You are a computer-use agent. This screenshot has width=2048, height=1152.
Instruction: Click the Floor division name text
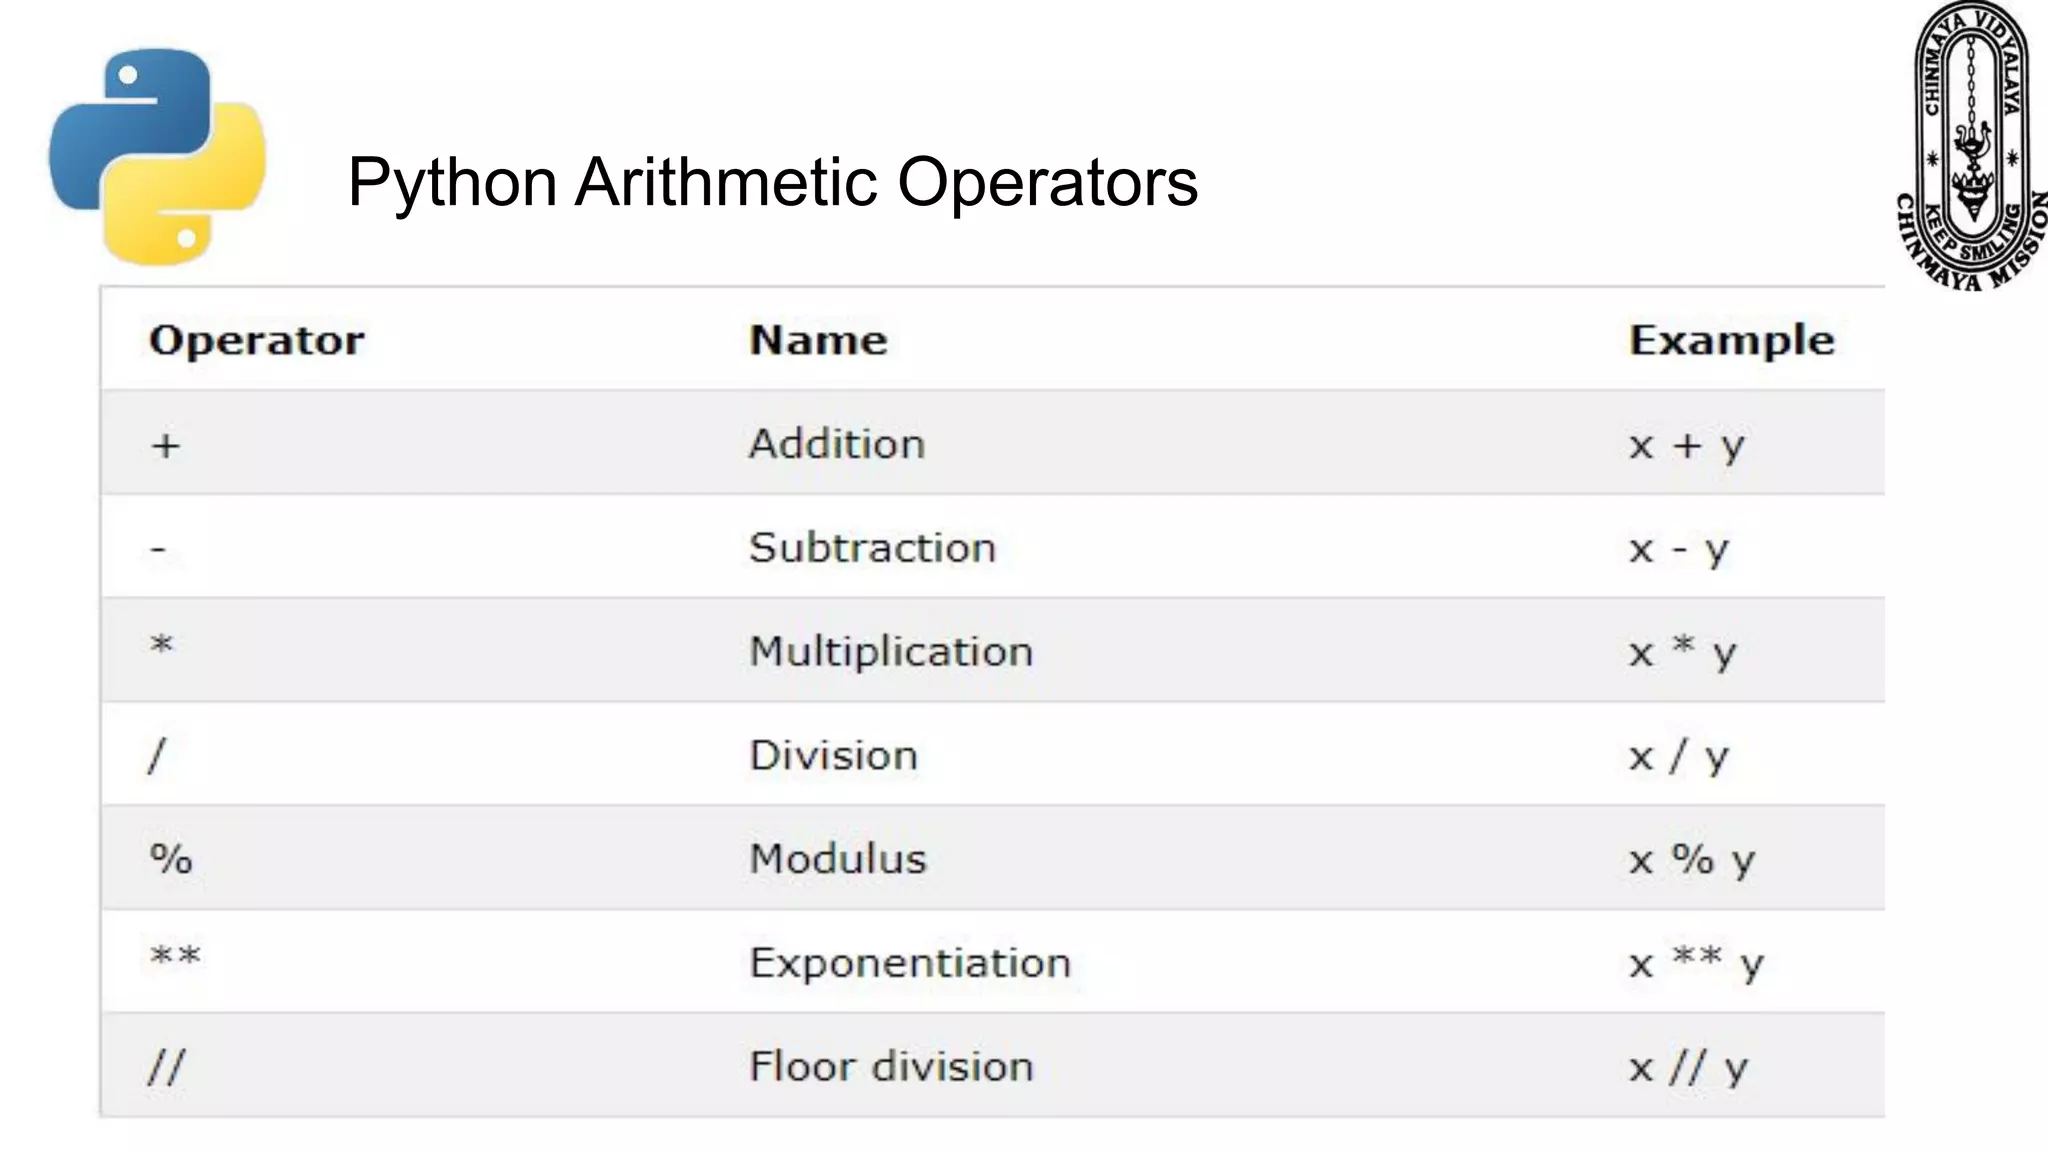point(891,1067)
